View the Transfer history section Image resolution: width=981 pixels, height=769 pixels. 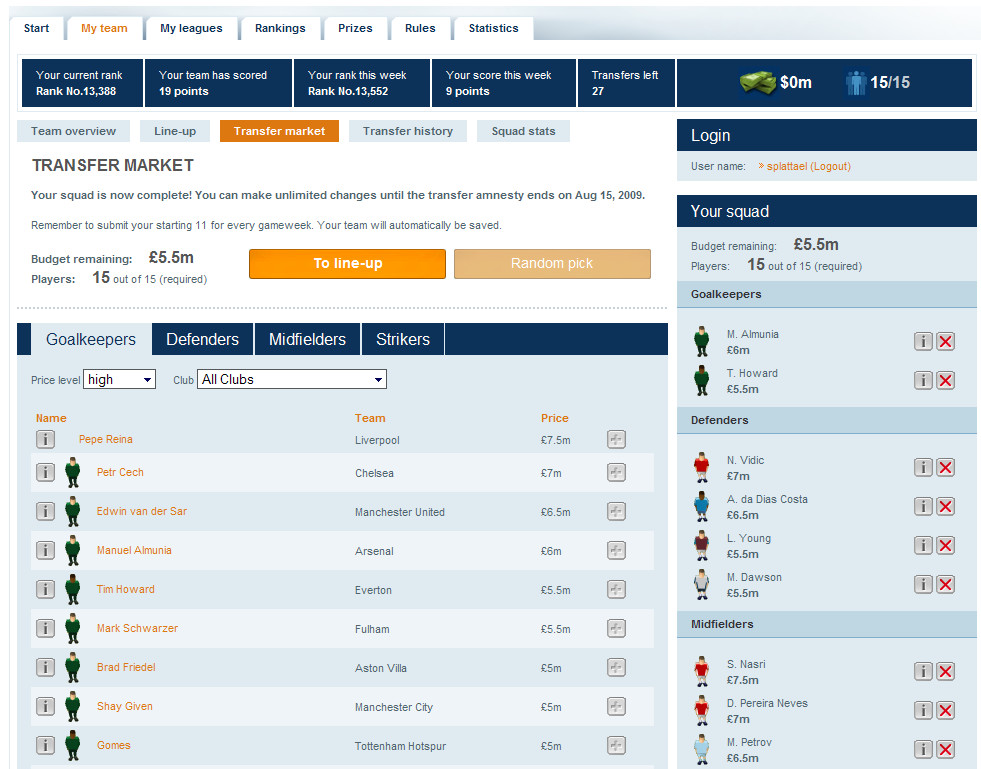click(x=408, y=131)
